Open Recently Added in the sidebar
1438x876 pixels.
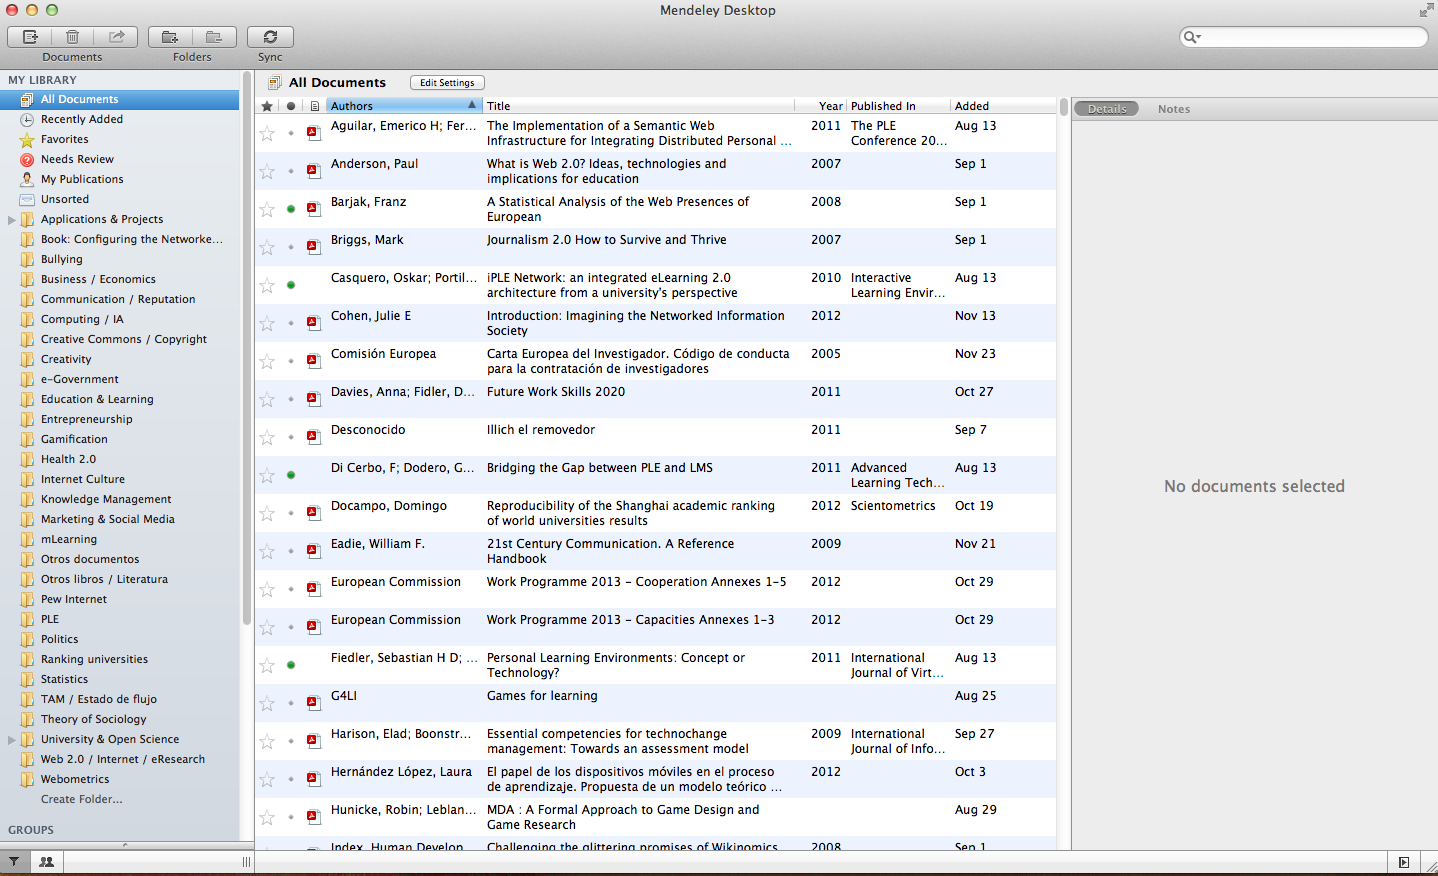pyautogui.click(x=82, y=119)
